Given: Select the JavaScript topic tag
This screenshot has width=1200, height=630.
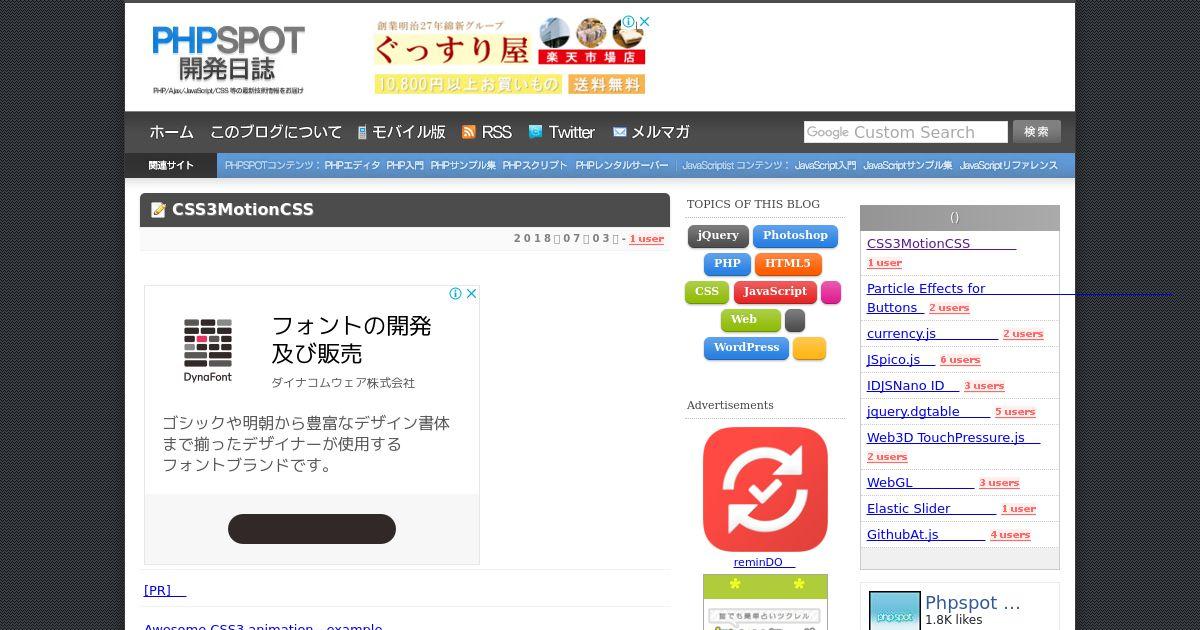Looking at the screenshot, I should coord(775,293).
